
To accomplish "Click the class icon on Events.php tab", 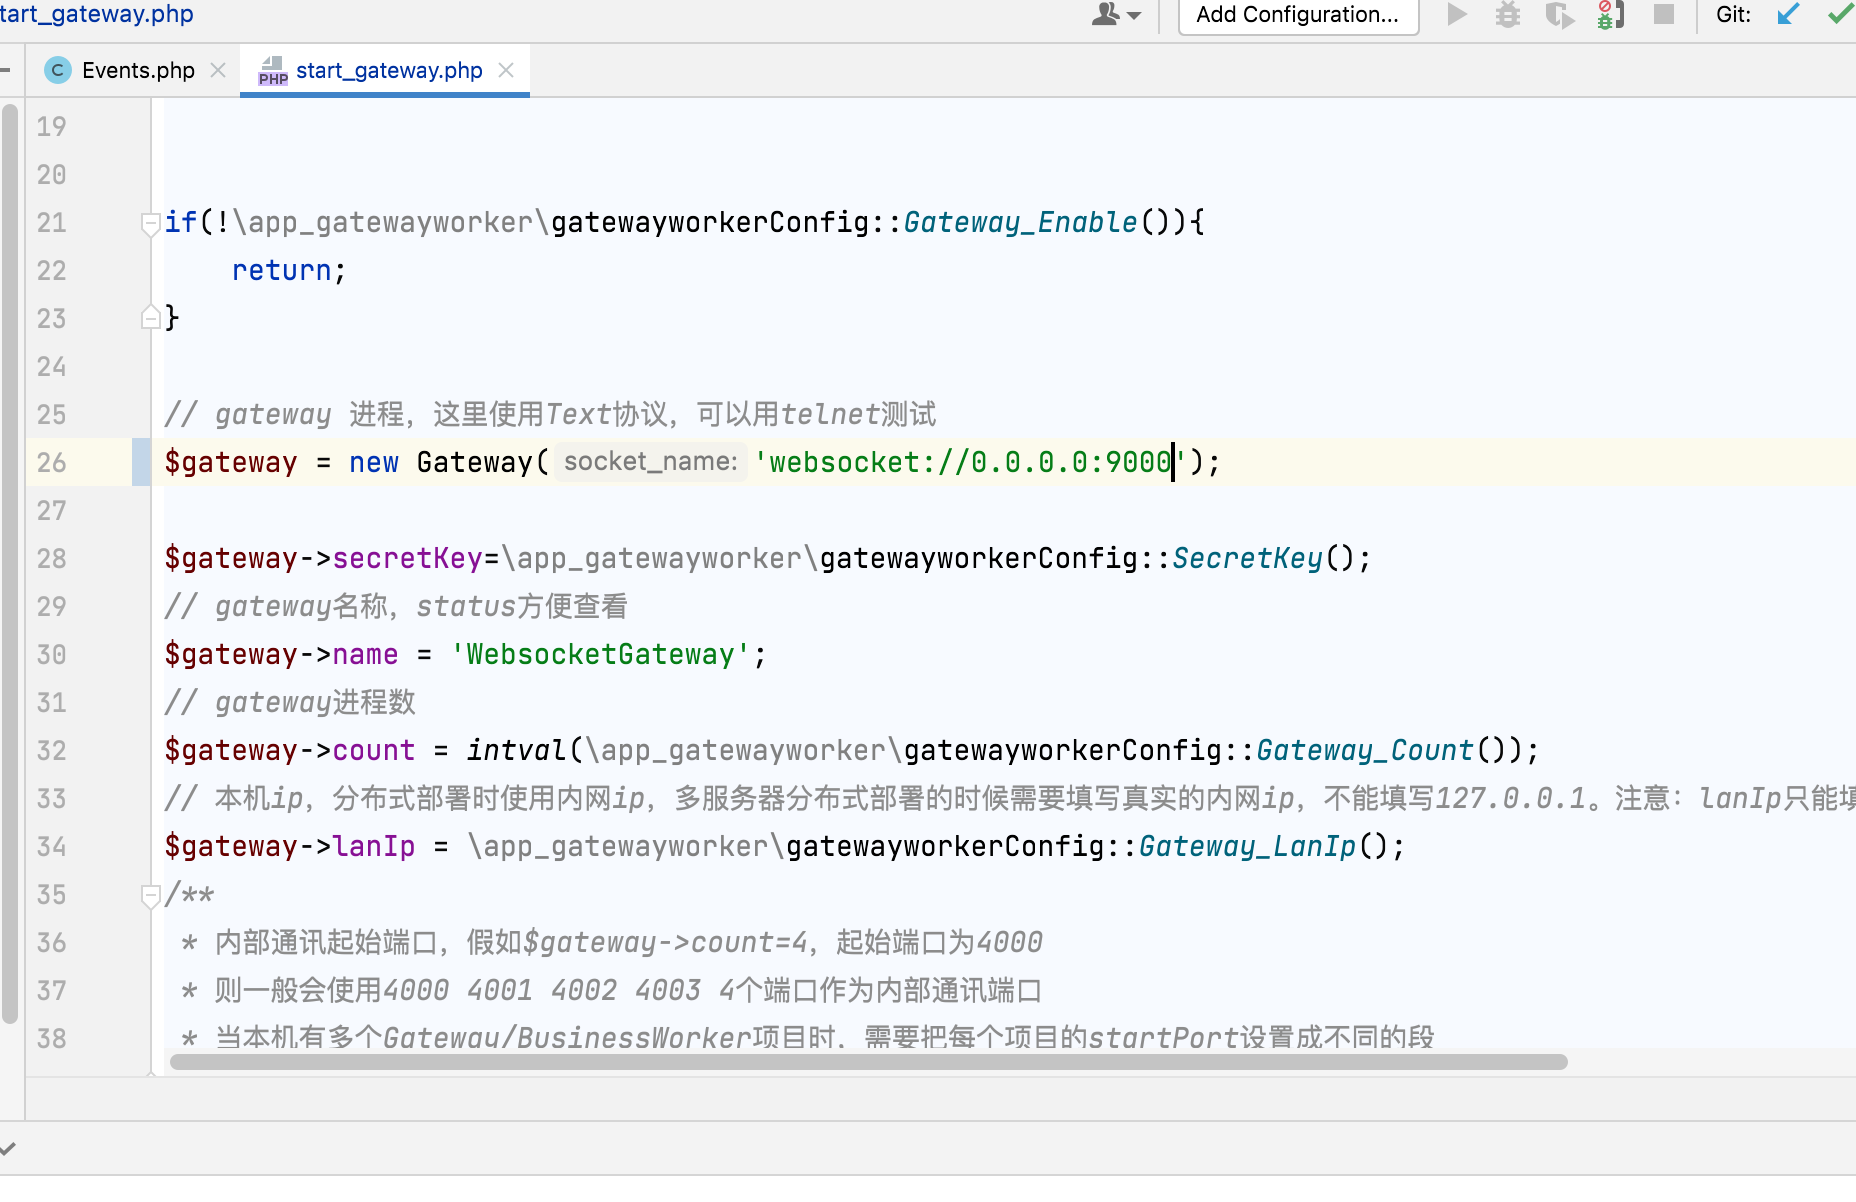I will coord(58,70).
